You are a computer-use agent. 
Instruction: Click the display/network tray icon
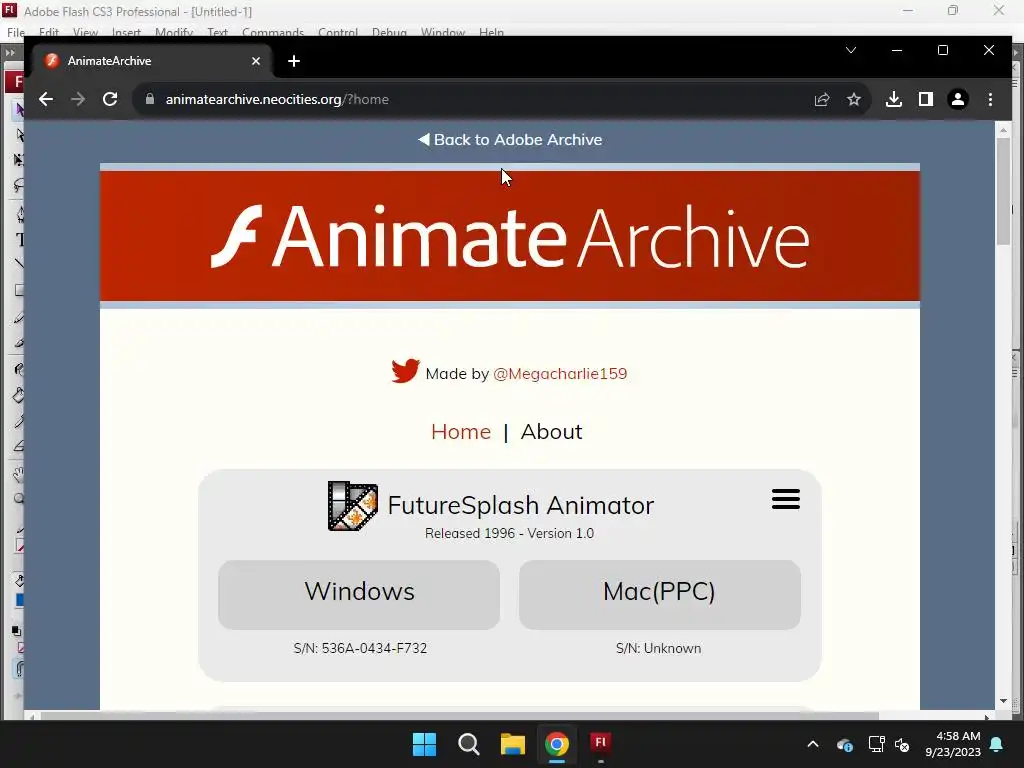(x=876, y=744)
